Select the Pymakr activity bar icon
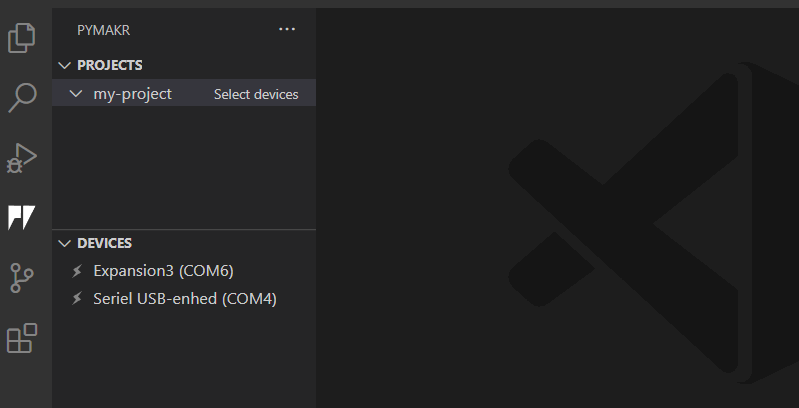799x408 pixels. click(22, 217)
